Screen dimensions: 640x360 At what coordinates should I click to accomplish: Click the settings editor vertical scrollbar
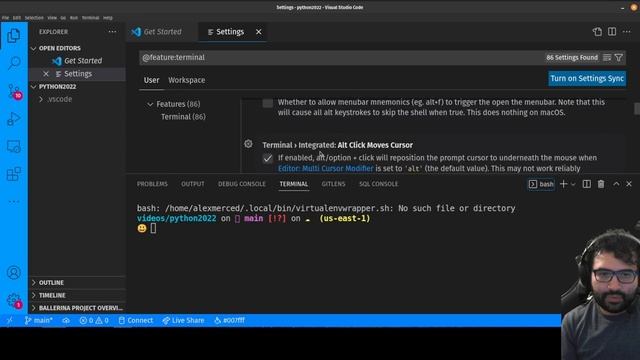pyautogui.click(x=636, y=109)
